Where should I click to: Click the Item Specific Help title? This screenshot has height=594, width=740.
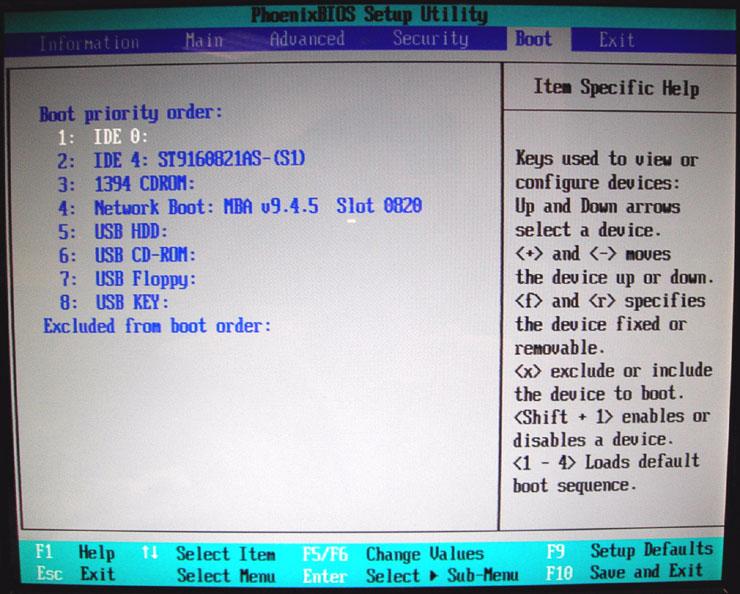point(616,88)
